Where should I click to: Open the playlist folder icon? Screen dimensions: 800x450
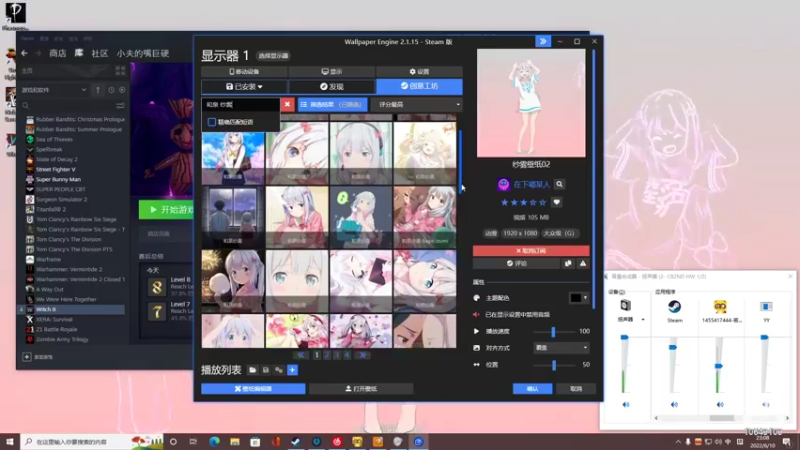(253, 370)
